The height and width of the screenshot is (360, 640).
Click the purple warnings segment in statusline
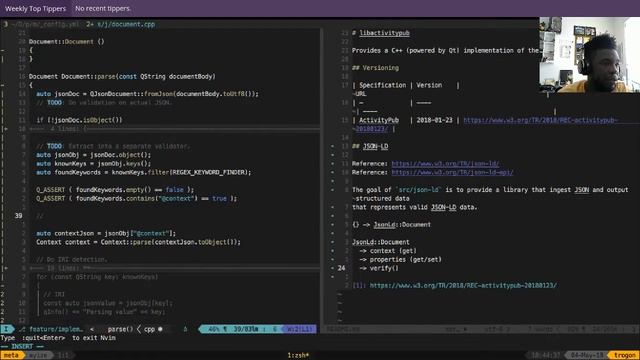point(300,329)
